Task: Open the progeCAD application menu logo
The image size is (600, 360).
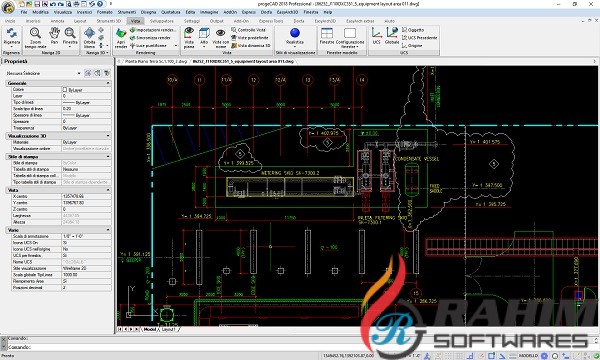Action: 7,7
